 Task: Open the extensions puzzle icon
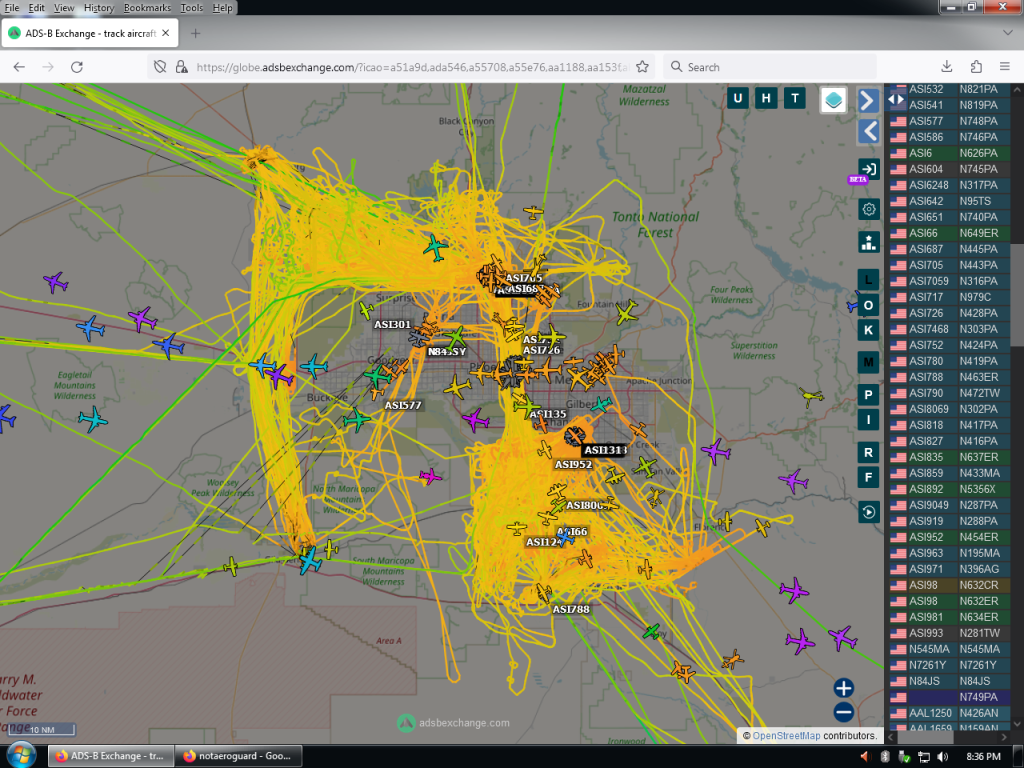coord(976,67)
